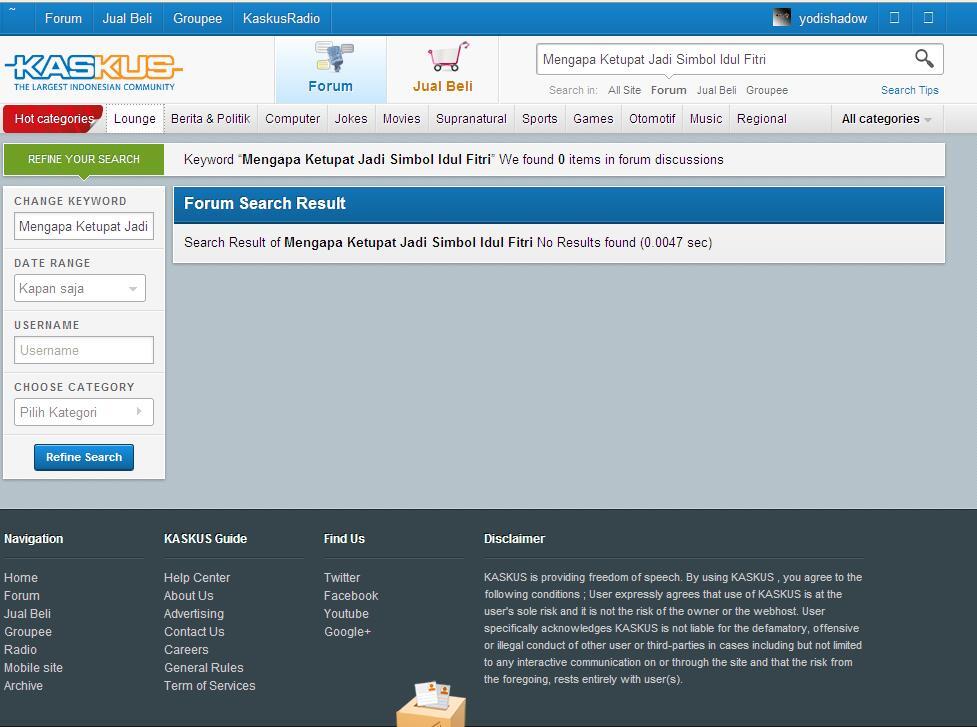Open the Forum section icon
This screenshot has height=727, width=977.
[x=333, y=57]
